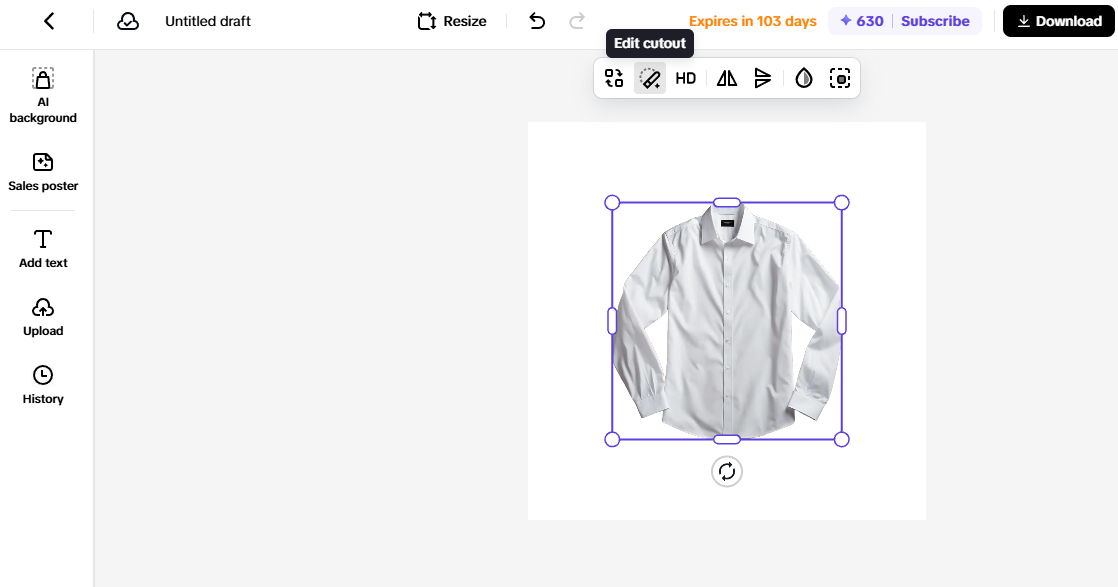Open the Upload panel
This screenshot has height=587, width=1118.
click(43, 317)
